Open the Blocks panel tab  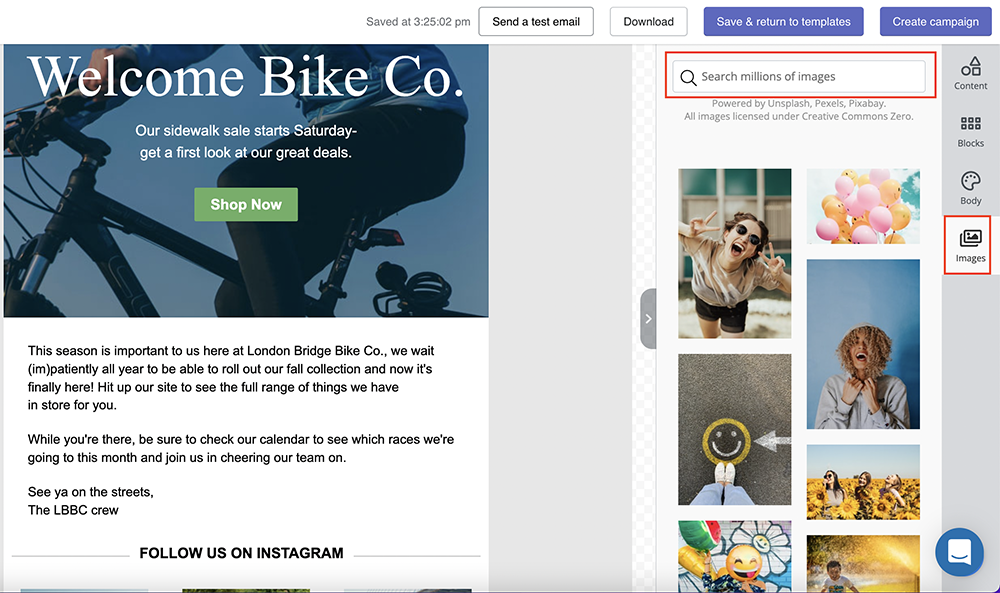pos(970,131)
